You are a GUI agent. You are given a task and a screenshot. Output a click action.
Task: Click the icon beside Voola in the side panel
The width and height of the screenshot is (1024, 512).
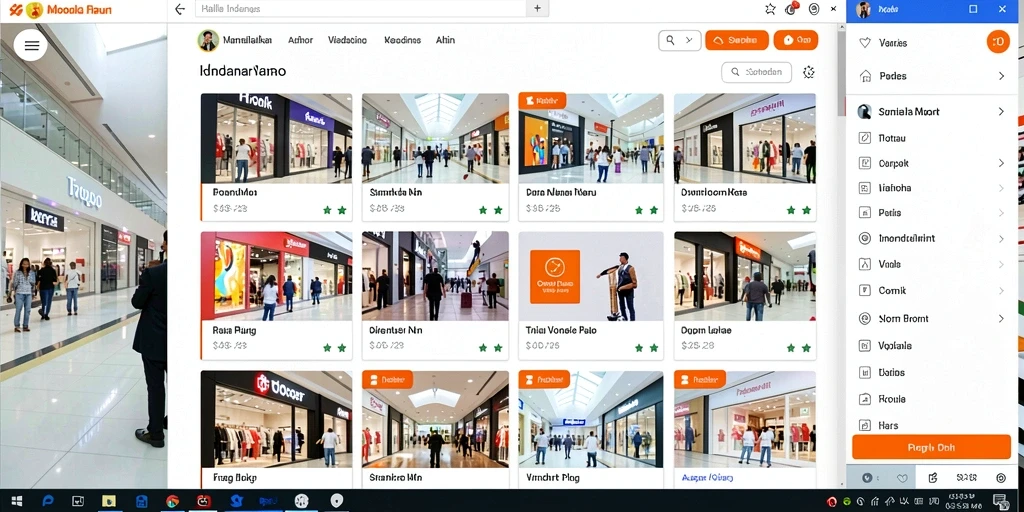865,264
